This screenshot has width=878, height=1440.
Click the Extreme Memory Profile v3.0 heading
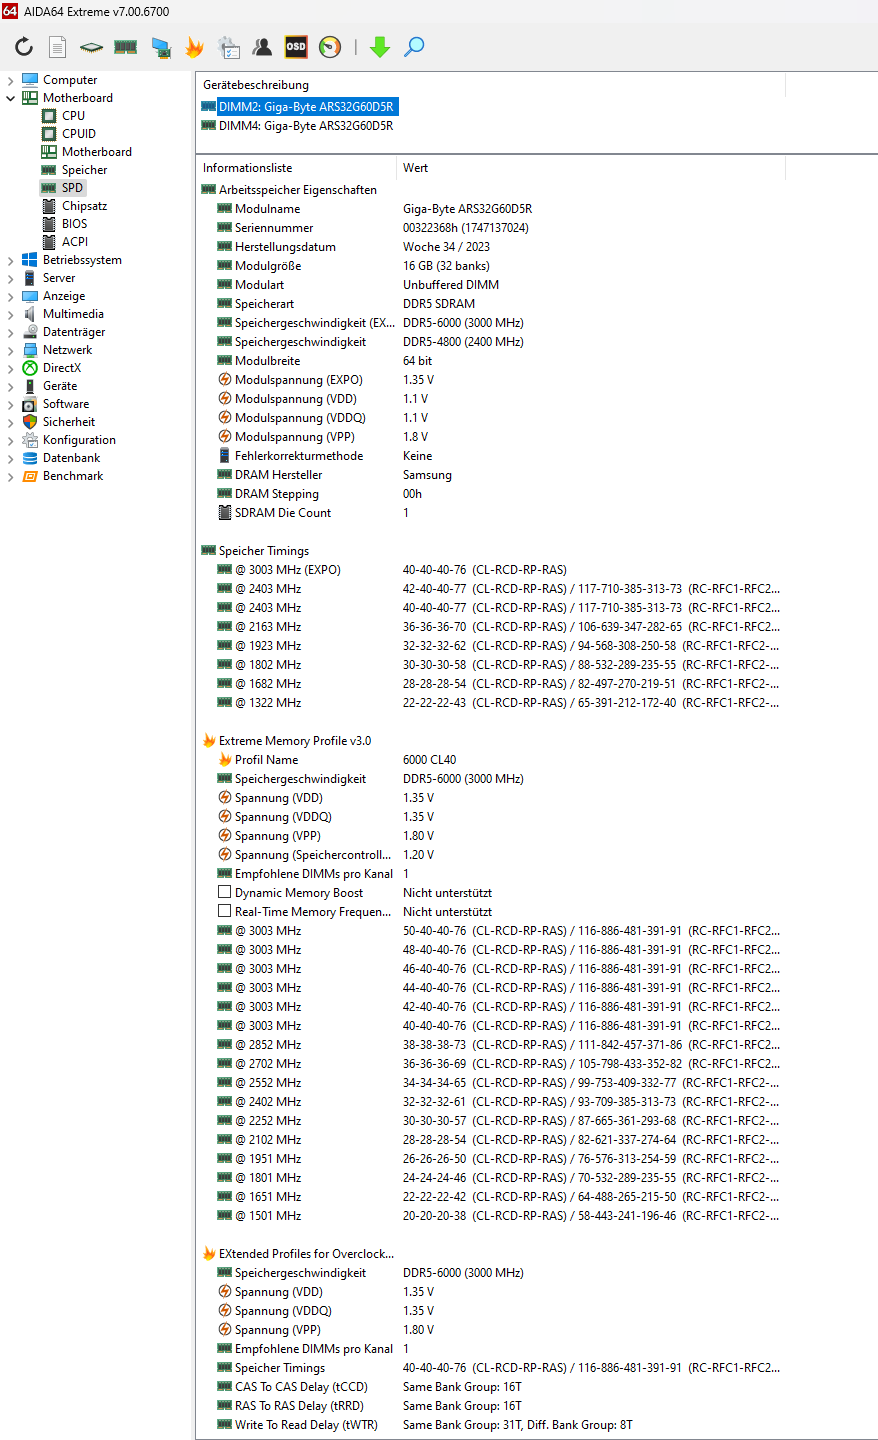[295, 741]
